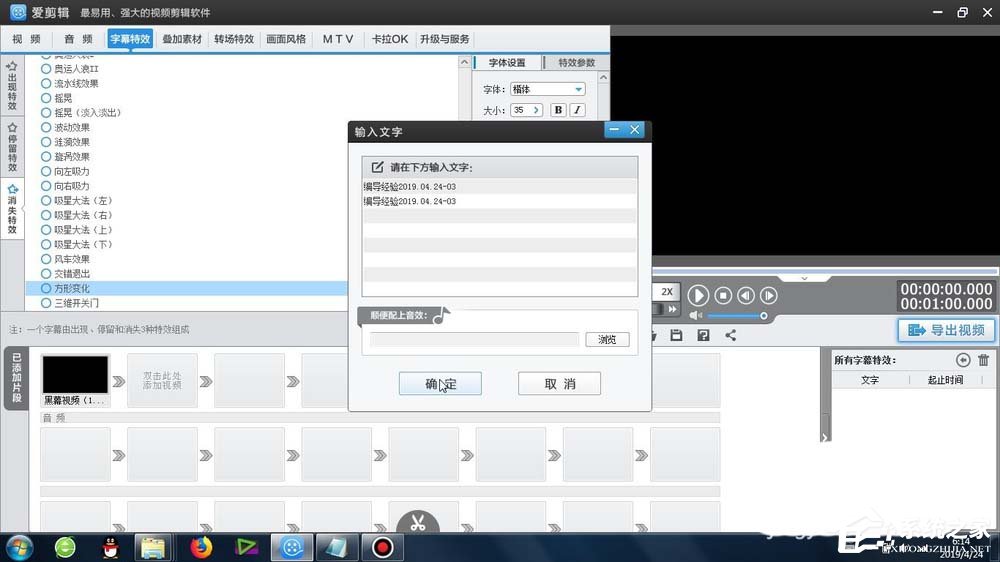Click the scissors cut icon on the timeline
Viewport: 1000px width, 562px height.
[417, 522]
